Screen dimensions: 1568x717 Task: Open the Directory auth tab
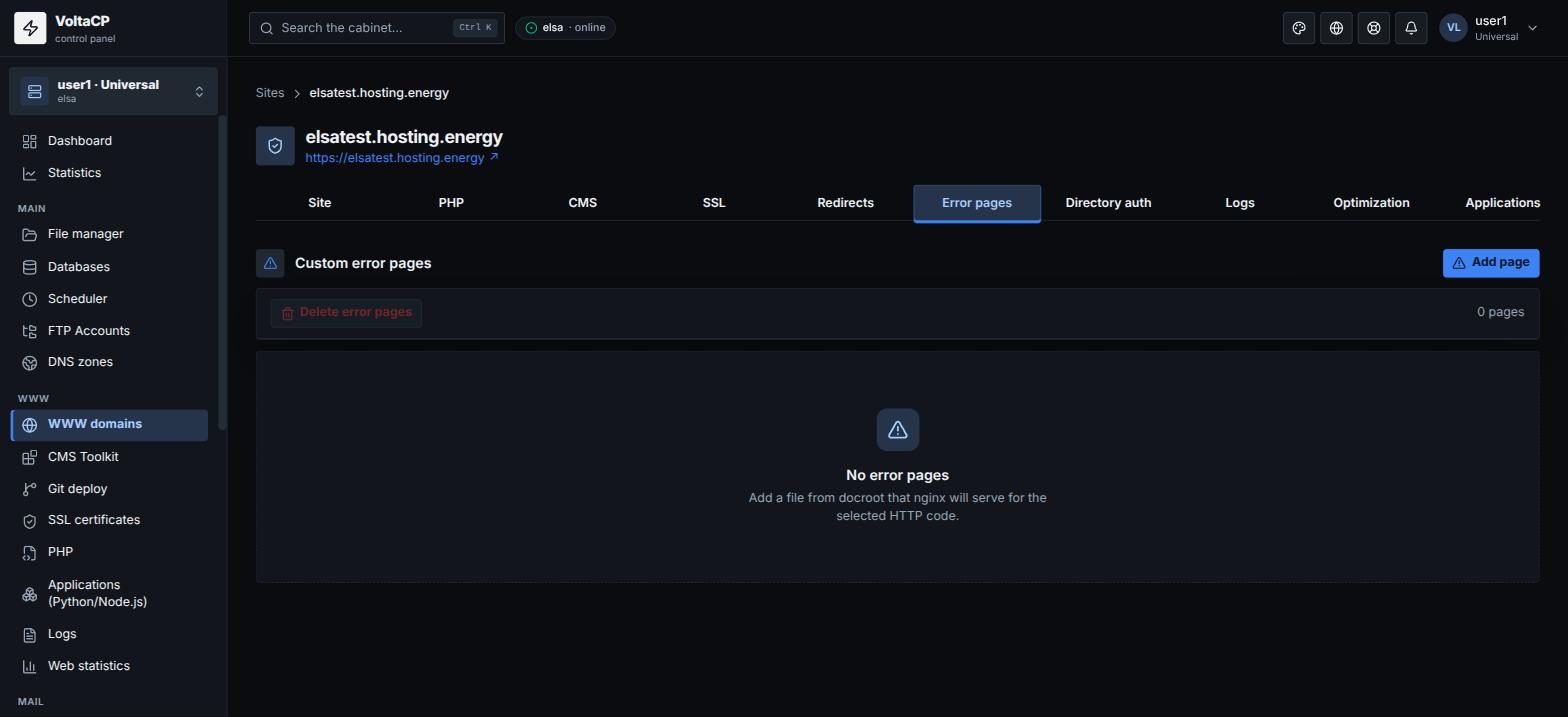point(1108,203)
